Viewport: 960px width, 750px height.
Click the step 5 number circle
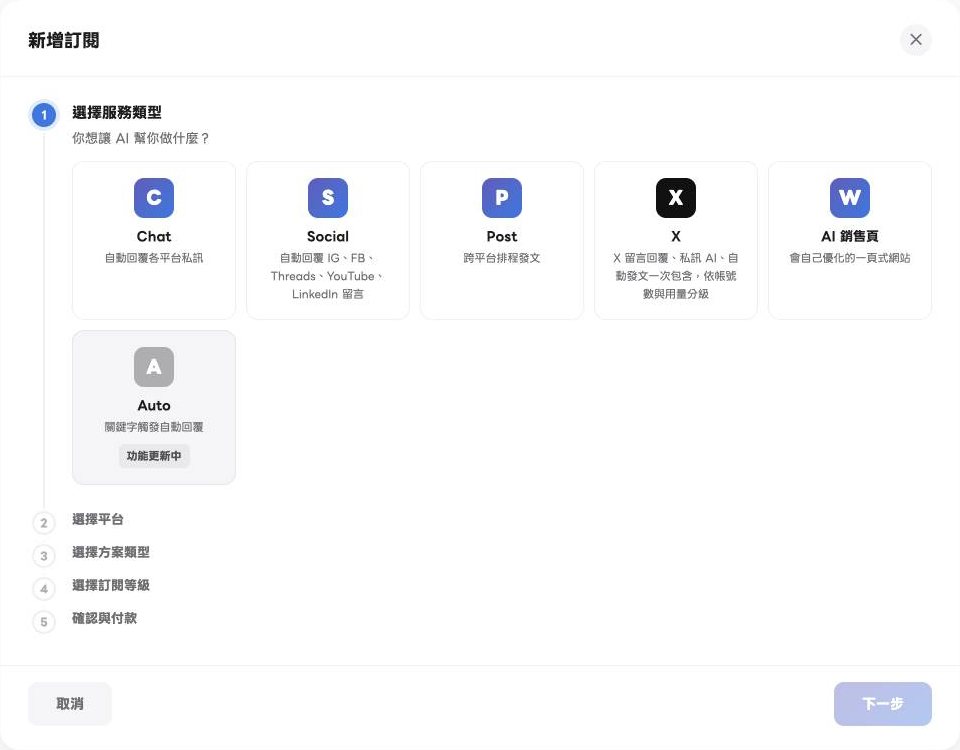[x=43, y=622]
